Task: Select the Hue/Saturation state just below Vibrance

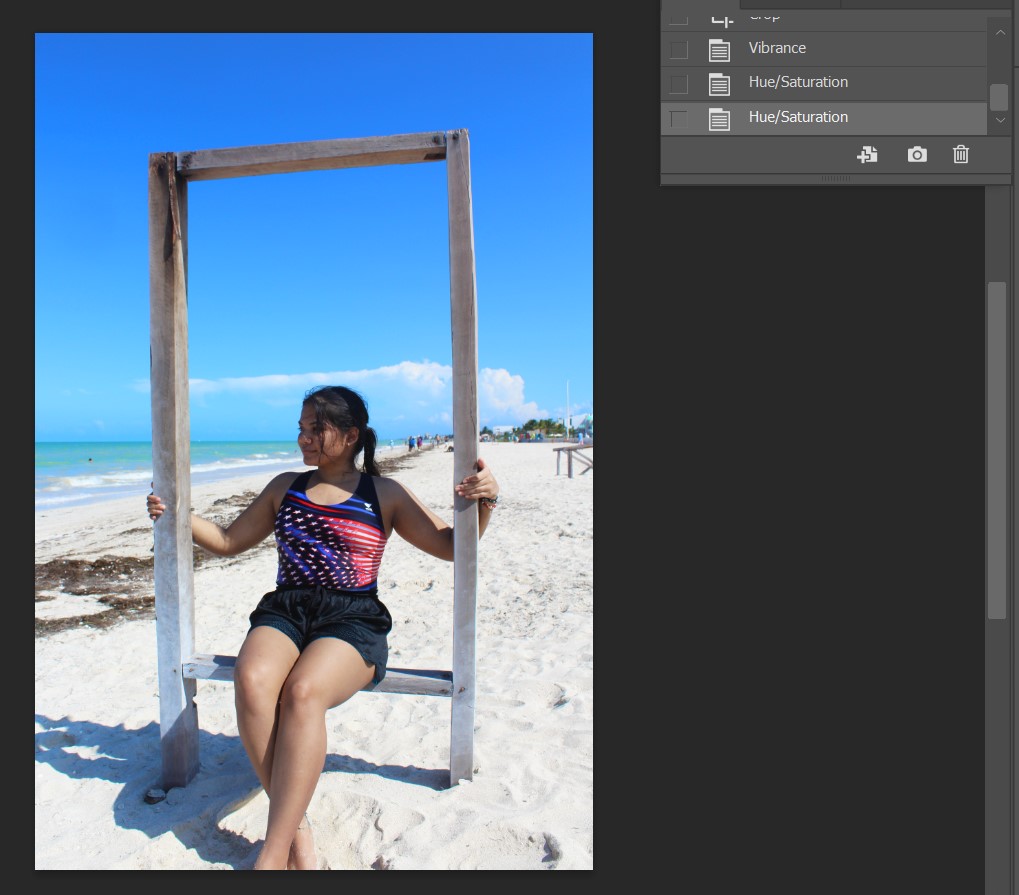Action: point(798,82)
